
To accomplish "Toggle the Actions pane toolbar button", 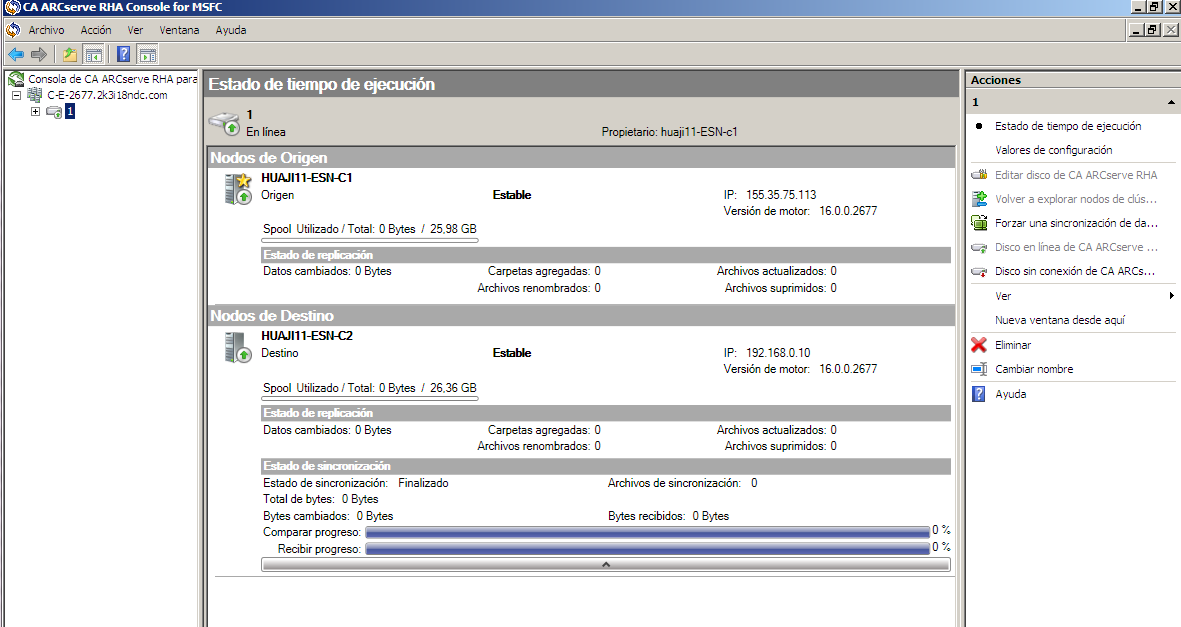I will coord(148,54).
